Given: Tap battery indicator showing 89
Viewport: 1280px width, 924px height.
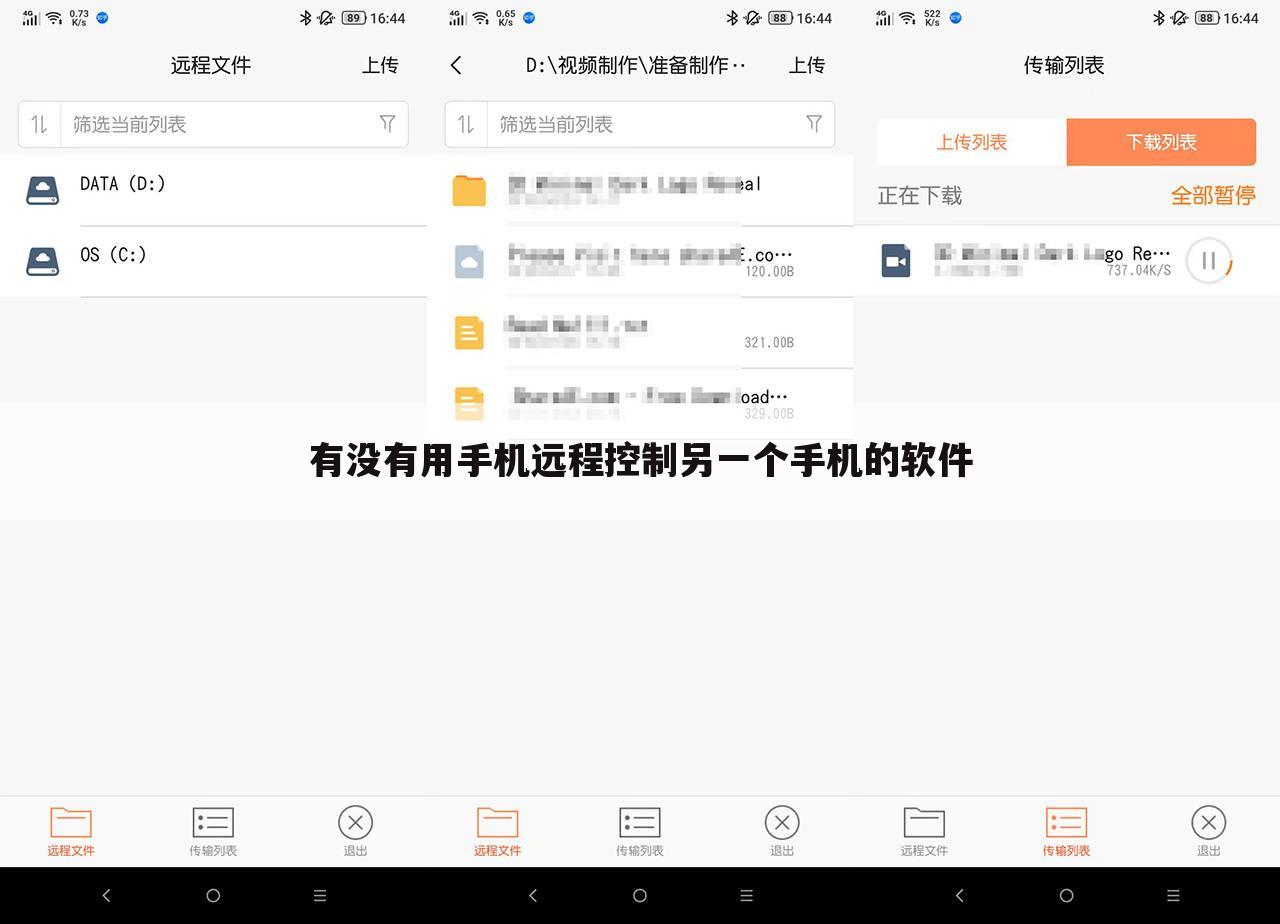Looking at the screenshot, I should pyautogui.click(x=354, y=18).
